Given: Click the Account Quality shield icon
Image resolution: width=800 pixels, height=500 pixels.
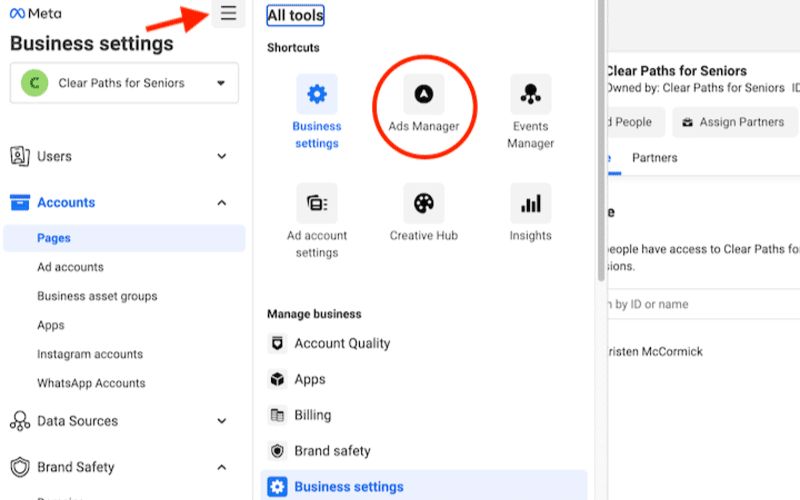Looking at the screenshot, I should point(277,343).
